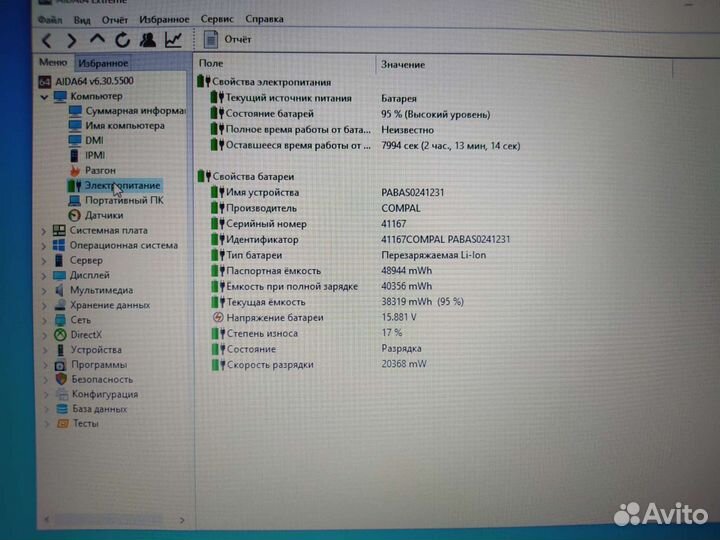Click the Портативный ПК laptop icon

click(74, 201)
